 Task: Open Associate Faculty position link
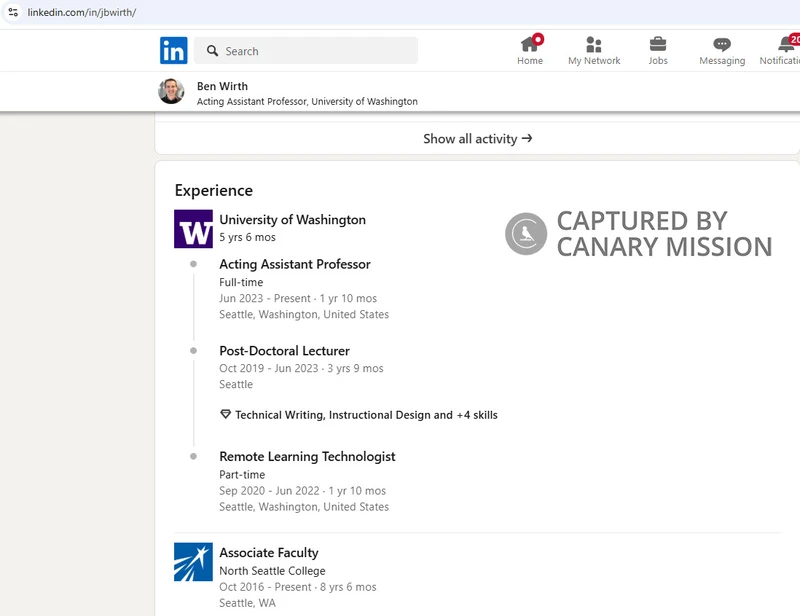269,553
